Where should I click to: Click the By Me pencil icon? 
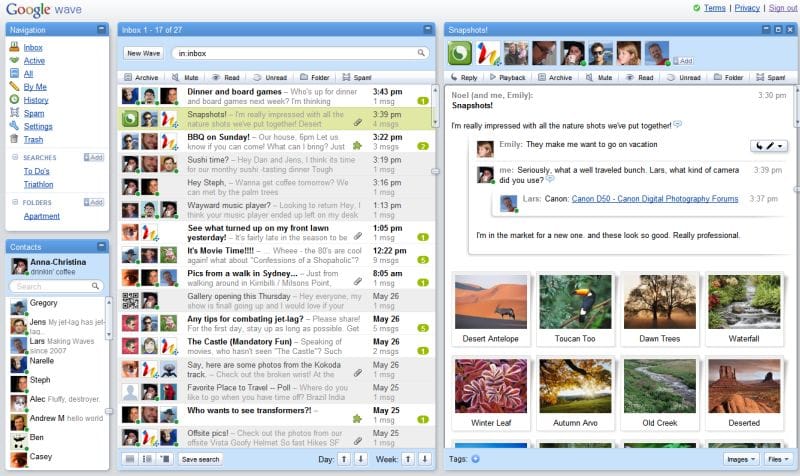14,86
